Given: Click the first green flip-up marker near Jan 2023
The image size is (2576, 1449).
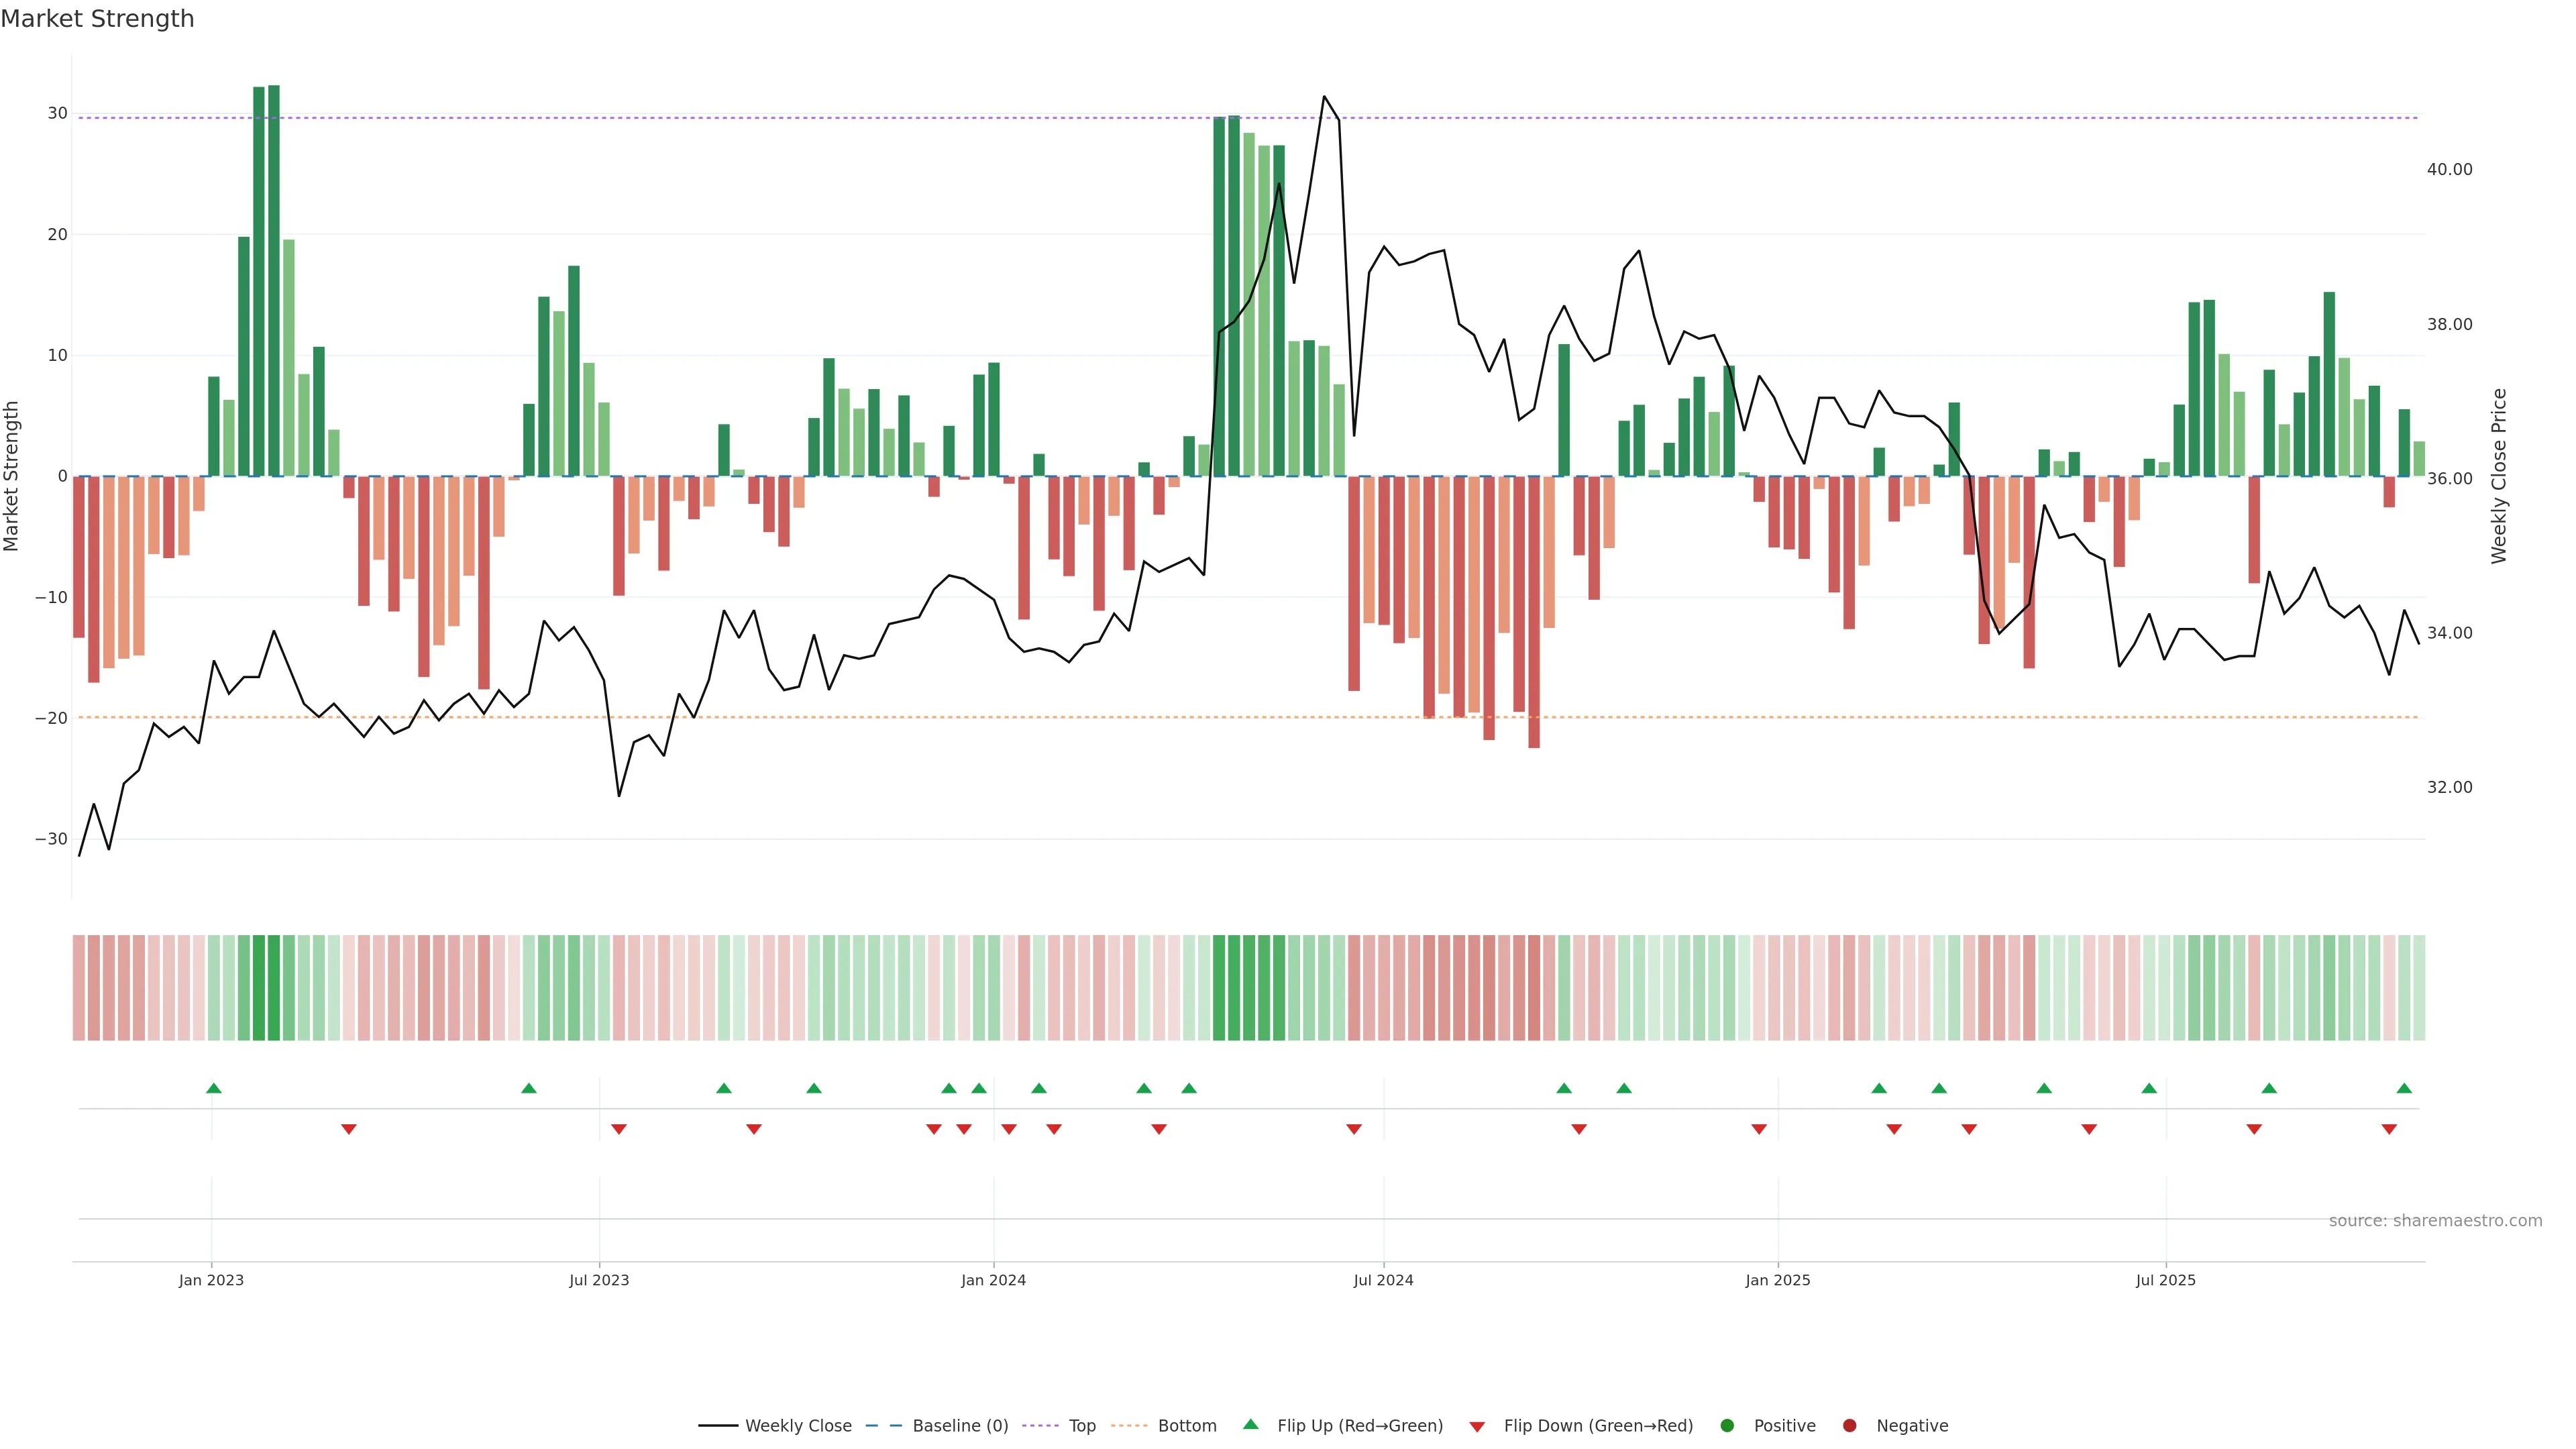Looking at the screenshot, I should pyautogui.click(x=213, y=1088).
